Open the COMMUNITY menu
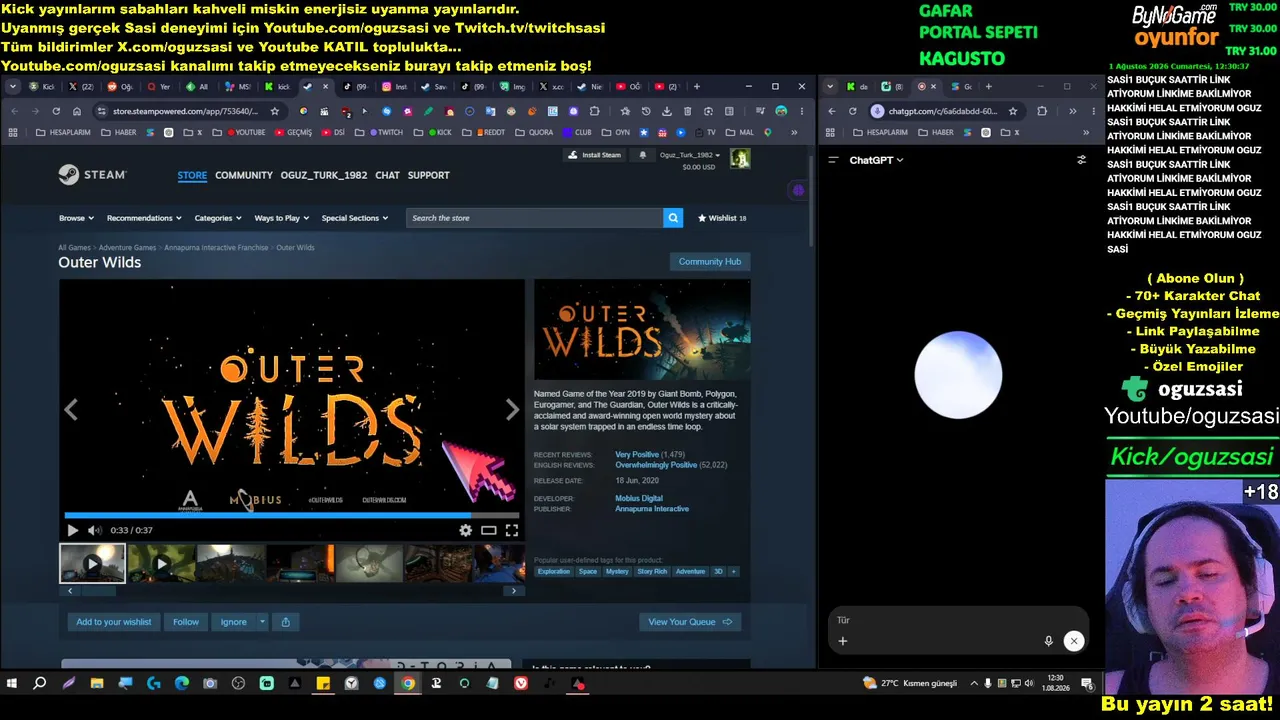Screen dimensions: 1280x720 click(x=244, y=175)
